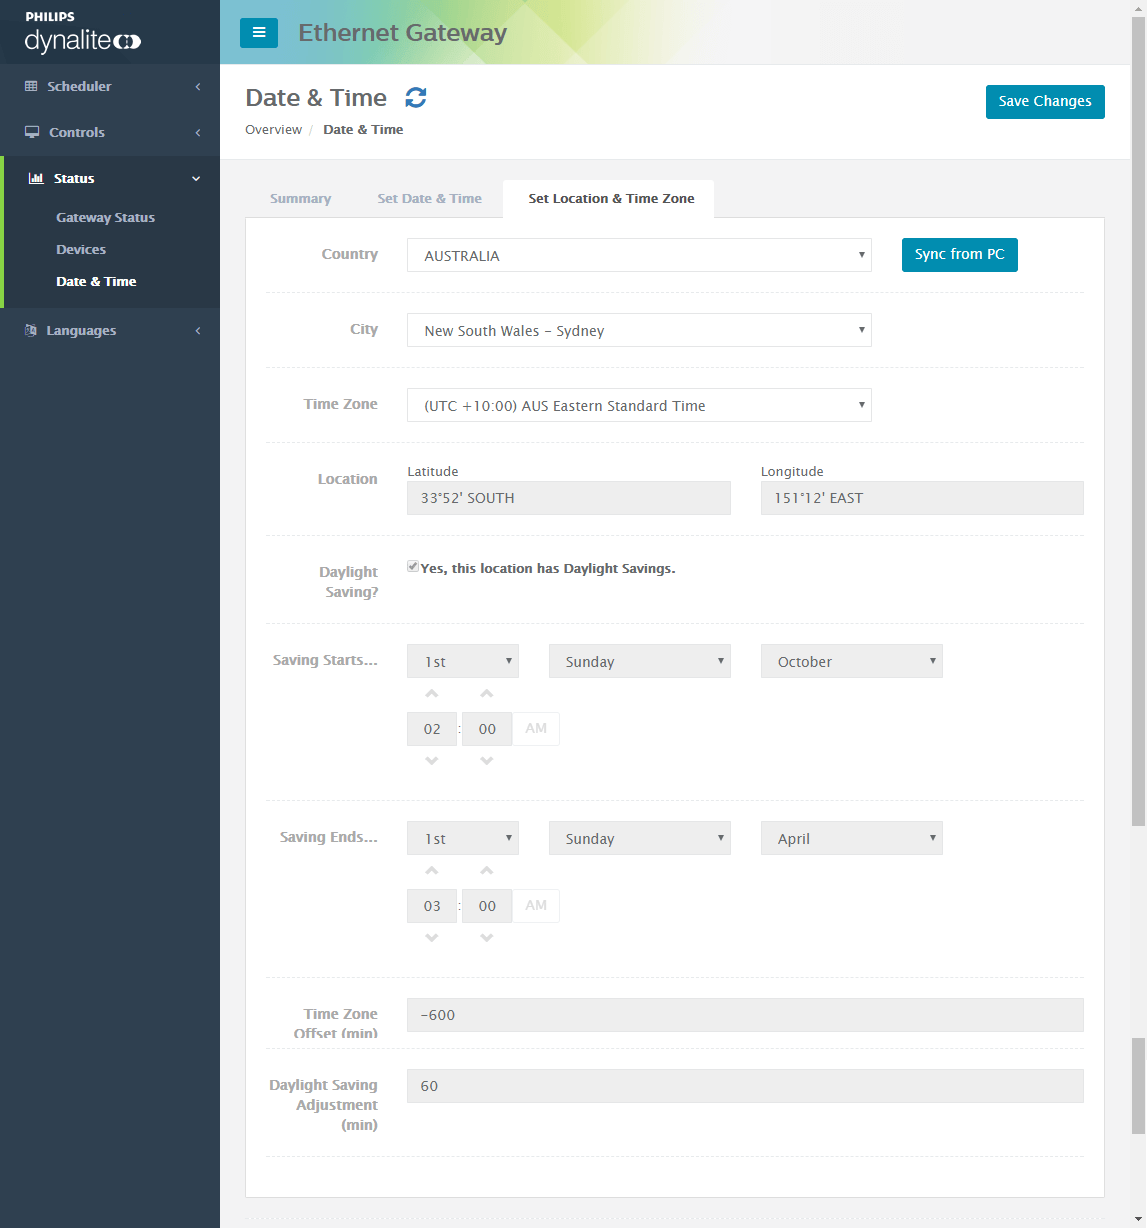Open the Time Zone dropdown
Screen dimensions: 1147x1228
coord(639,405)
